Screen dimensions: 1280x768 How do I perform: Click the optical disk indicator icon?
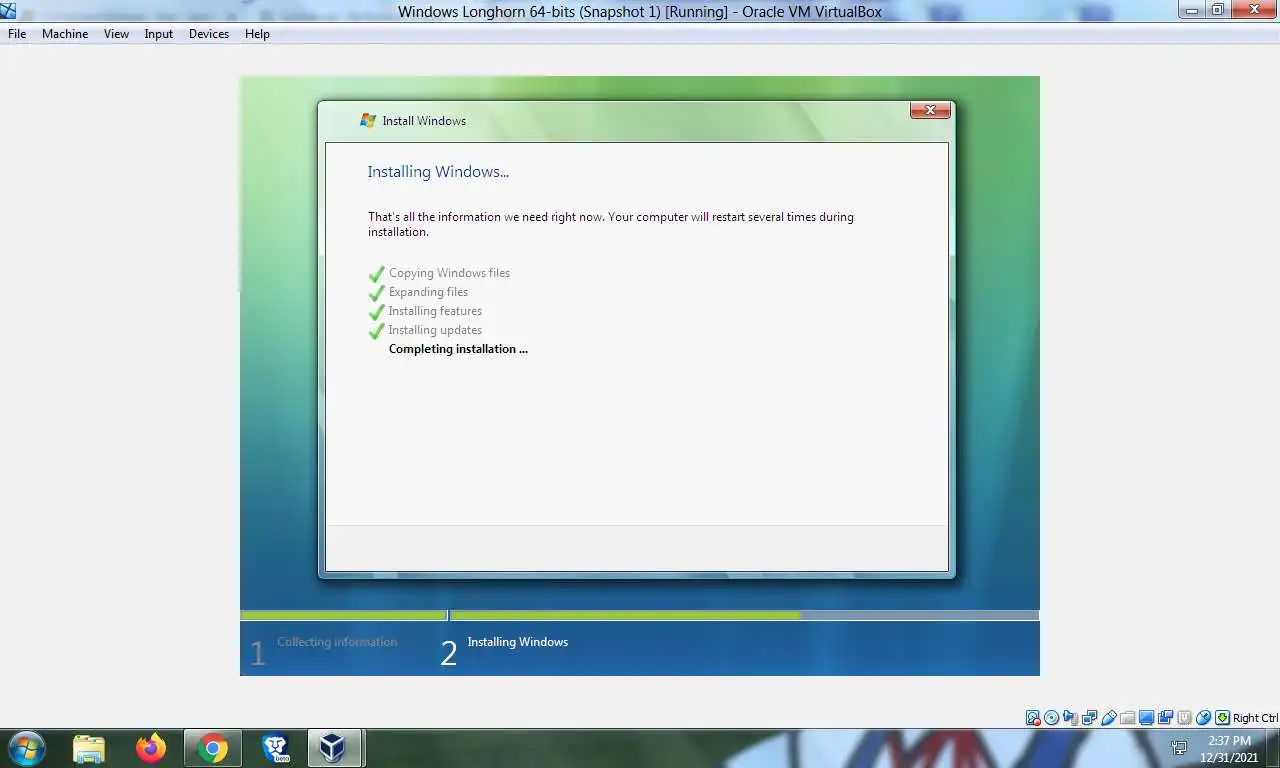tap(1051, 717)
